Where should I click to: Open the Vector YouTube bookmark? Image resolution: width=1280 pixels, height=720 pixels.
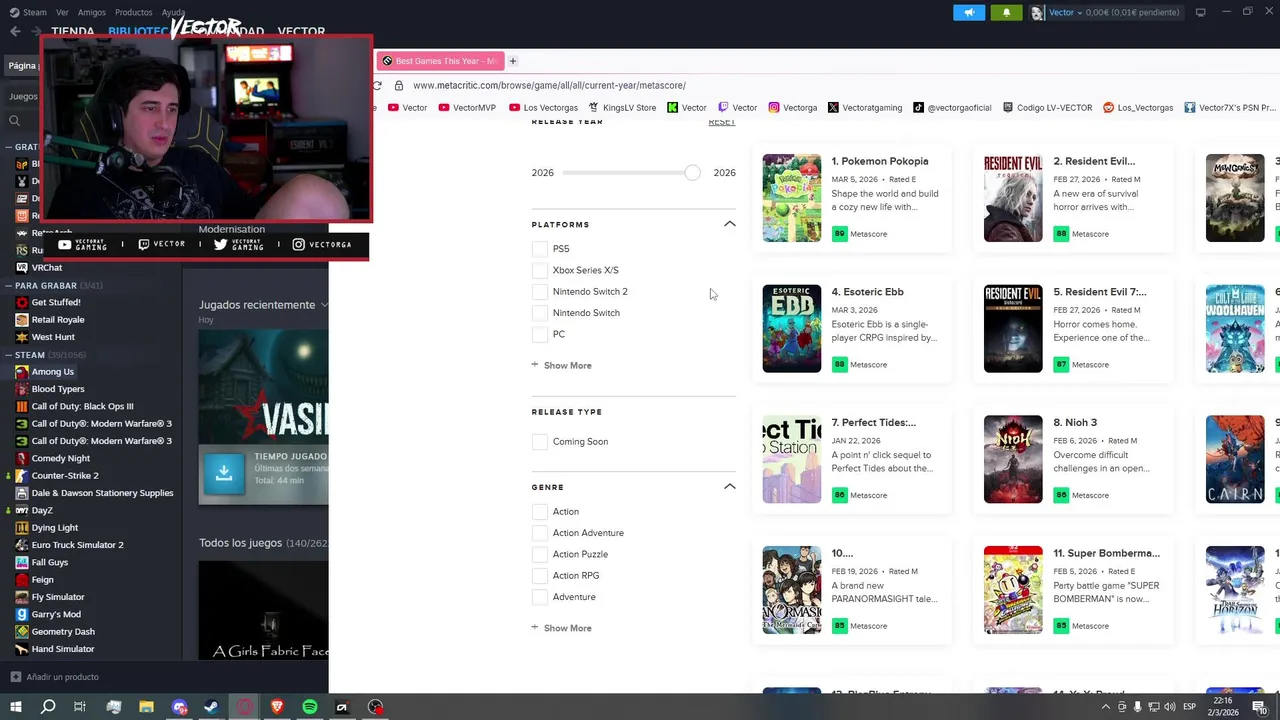407,107
